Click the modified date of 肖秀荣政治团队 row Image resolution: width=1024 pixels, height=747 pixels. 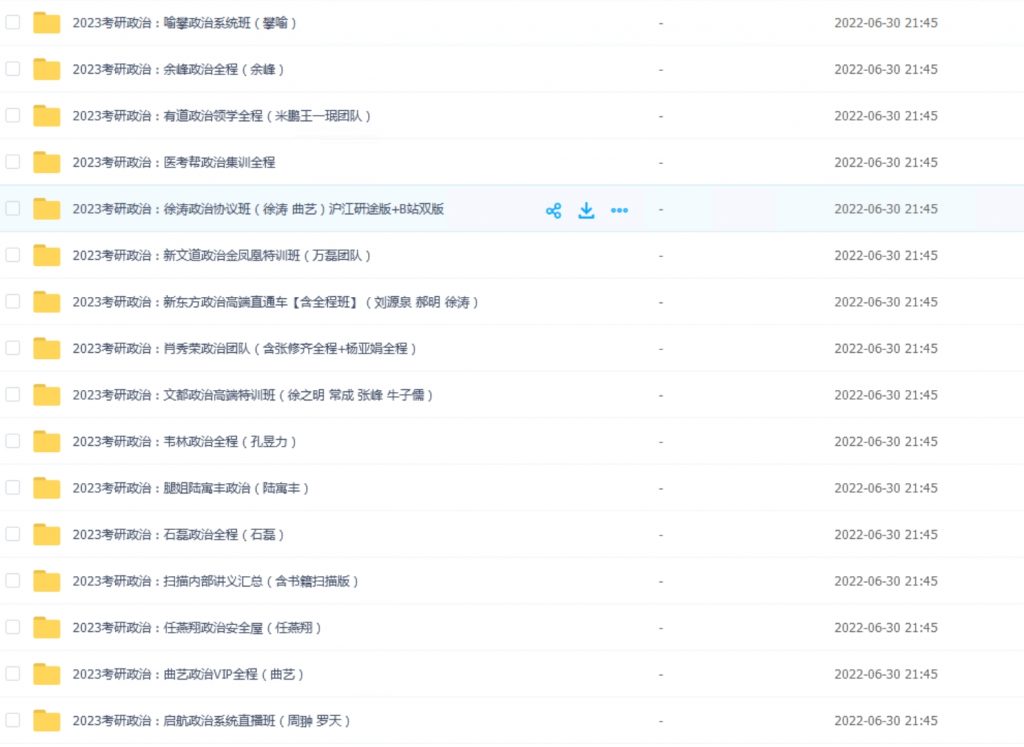click(886, 348)
